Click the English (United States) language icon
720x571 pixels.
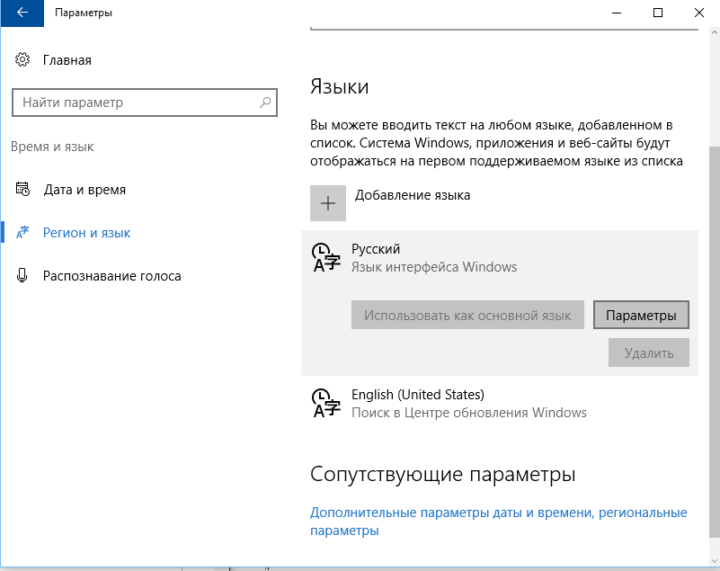[326, 403]
